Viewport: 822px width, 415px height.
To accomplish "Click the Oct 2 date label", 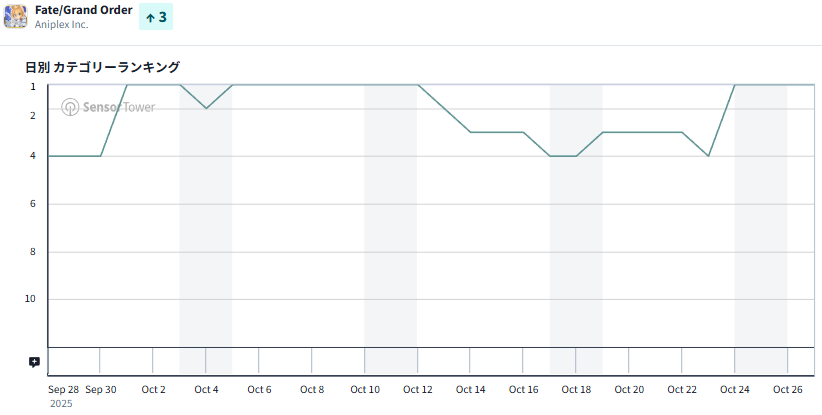I will (x=153, y=390).
